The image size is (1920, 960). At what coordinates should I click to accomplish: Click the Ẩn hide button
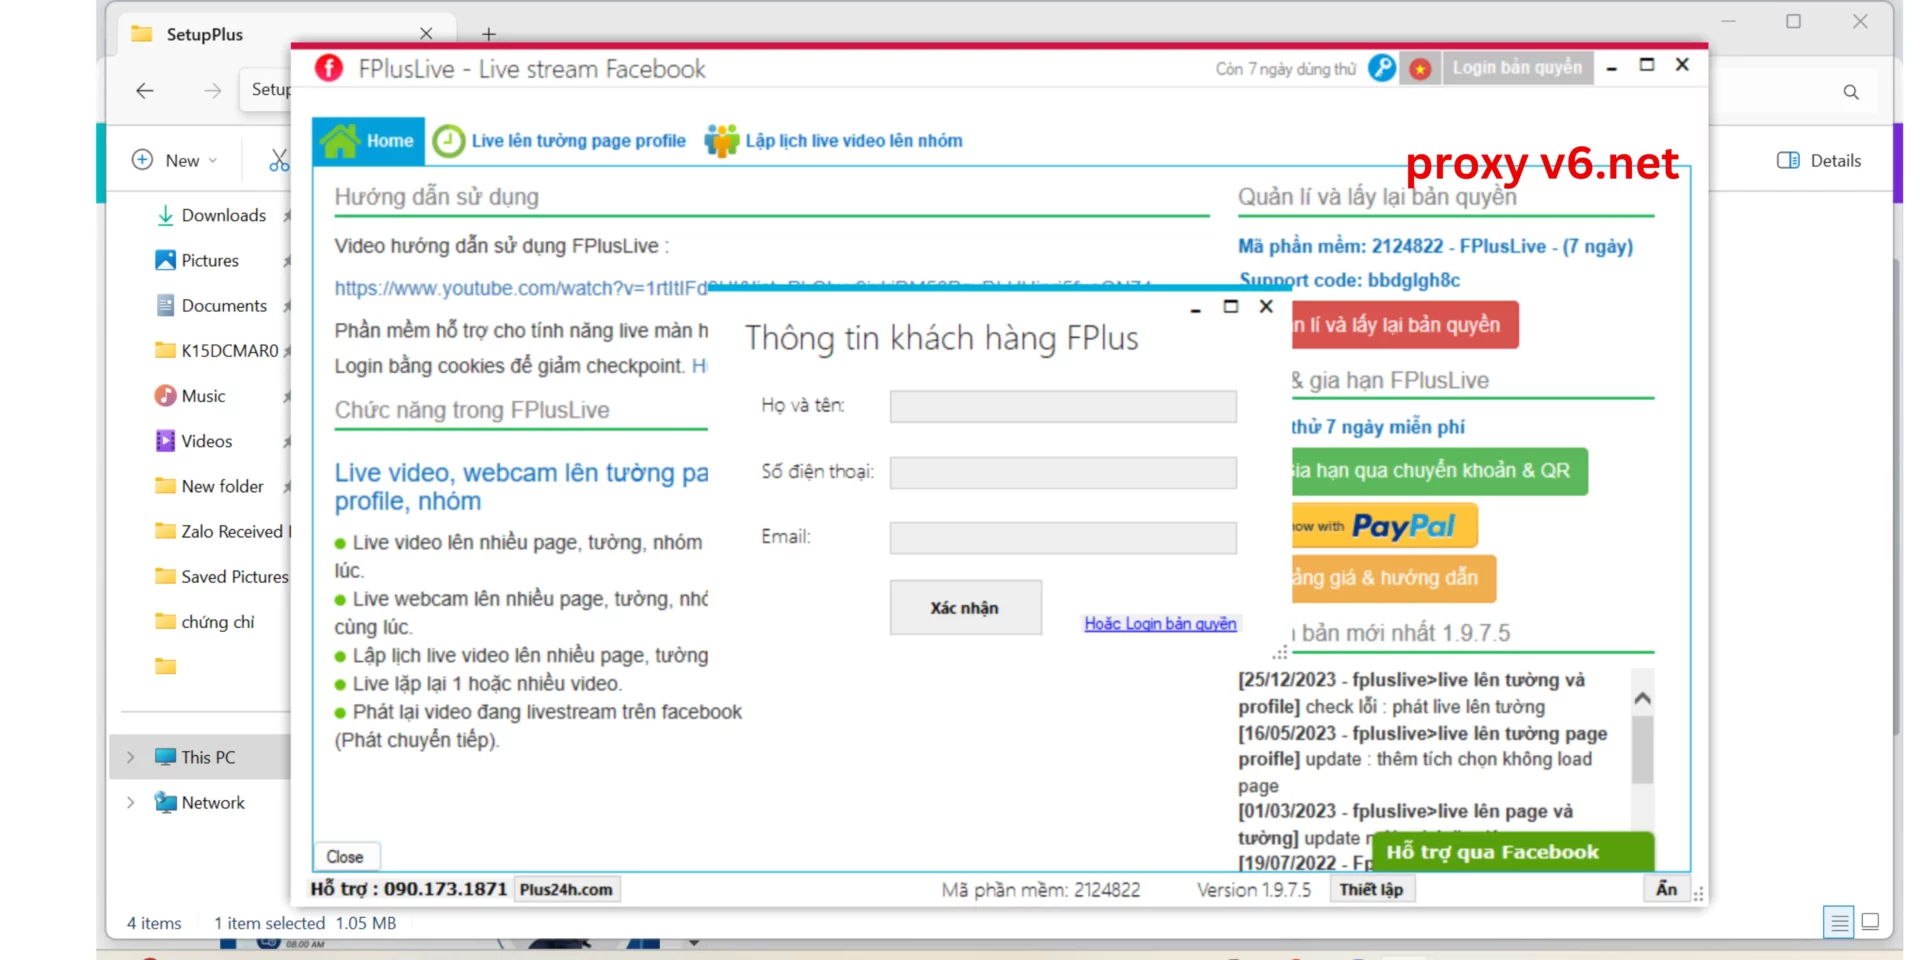pyautogui.click(x=1666, y=889)
